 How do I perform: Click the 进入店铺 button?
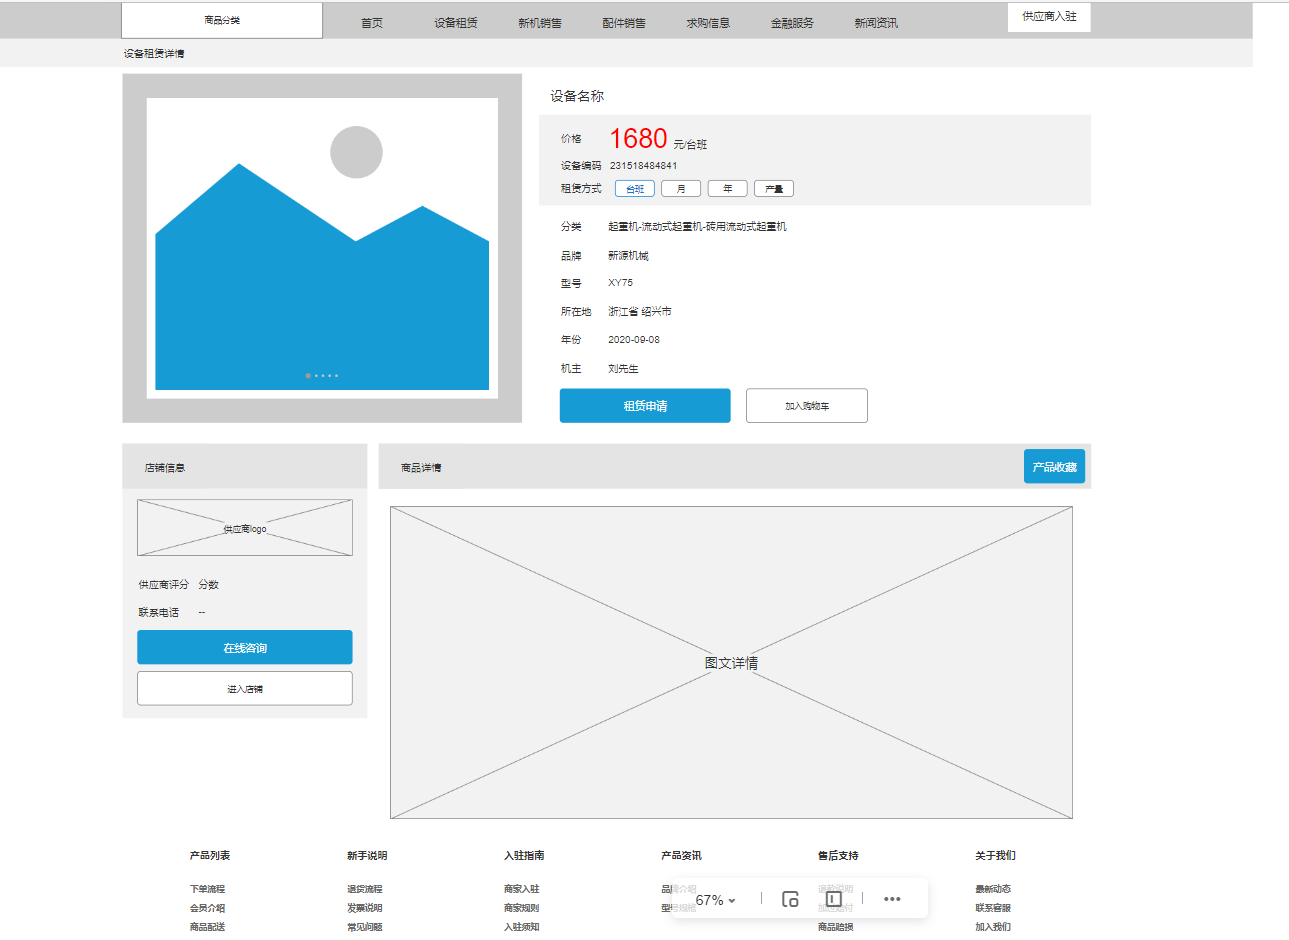tap(245, 689)
